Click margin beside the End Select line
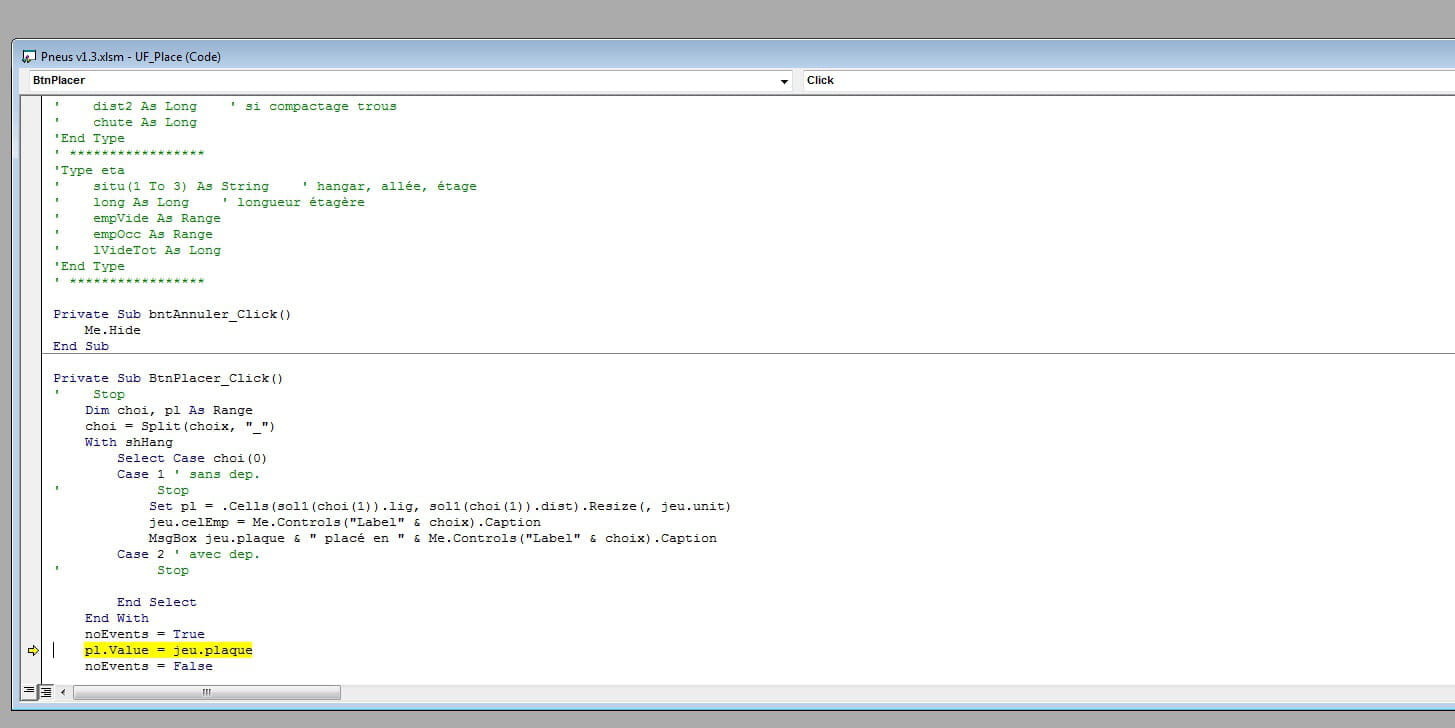This screenshot has width=1455, height=728. (x=32, y=602)
